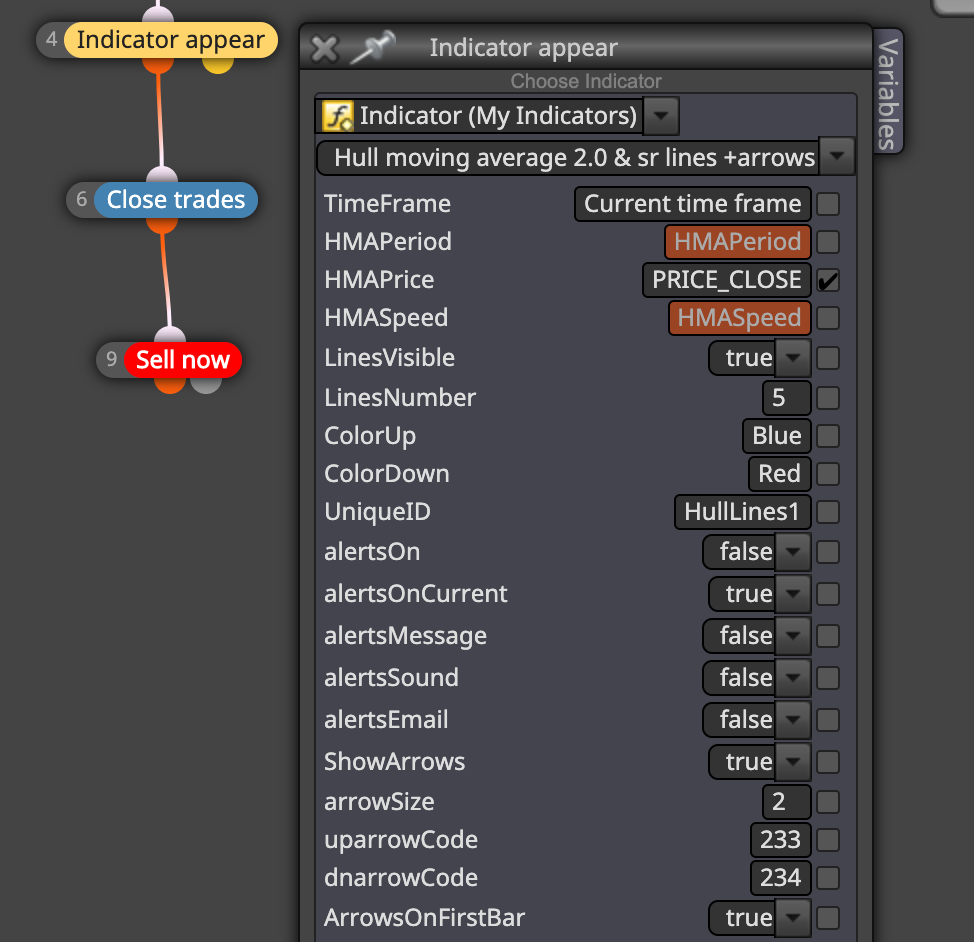Tick the alertsOn row checkbox

tap(828, 552)
